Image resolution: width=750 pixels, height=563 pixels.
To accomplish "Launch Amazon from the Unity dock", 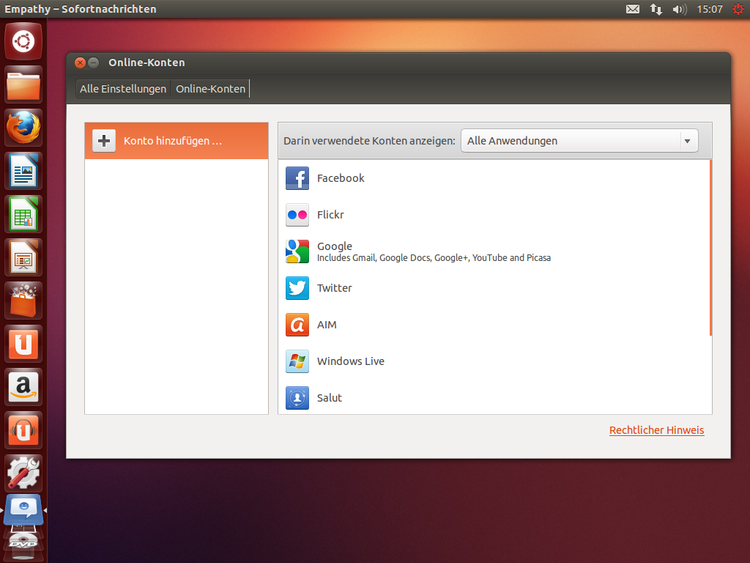I will pyautogui.click(x=23, y=386).
